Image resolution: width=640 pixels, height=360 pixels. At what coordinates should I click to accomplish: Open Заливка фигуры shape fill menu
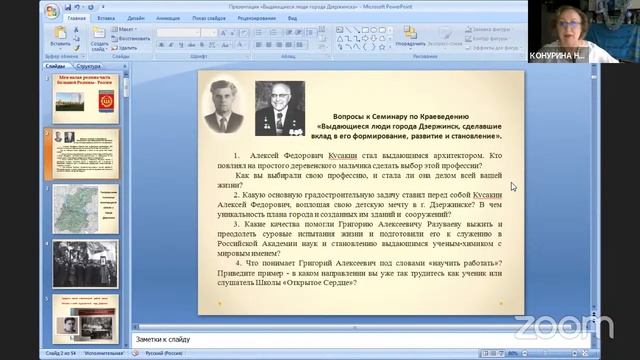488,29
